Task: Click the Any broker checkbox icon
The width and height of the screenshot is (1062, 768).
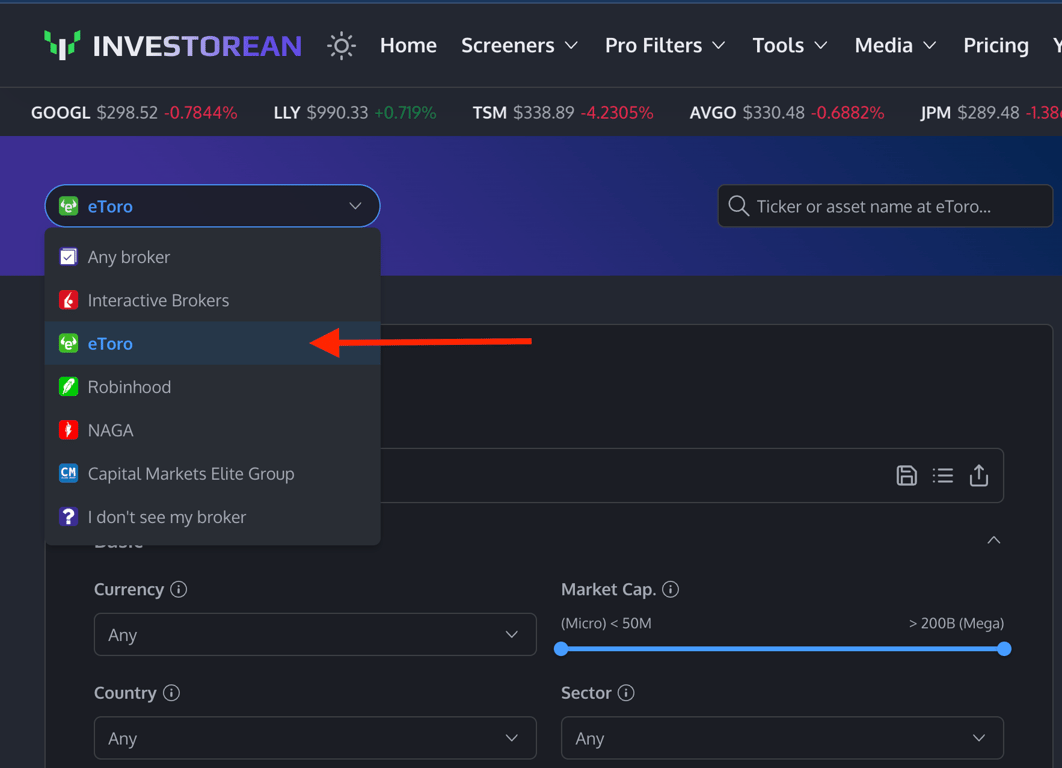Action: point(68,257)
